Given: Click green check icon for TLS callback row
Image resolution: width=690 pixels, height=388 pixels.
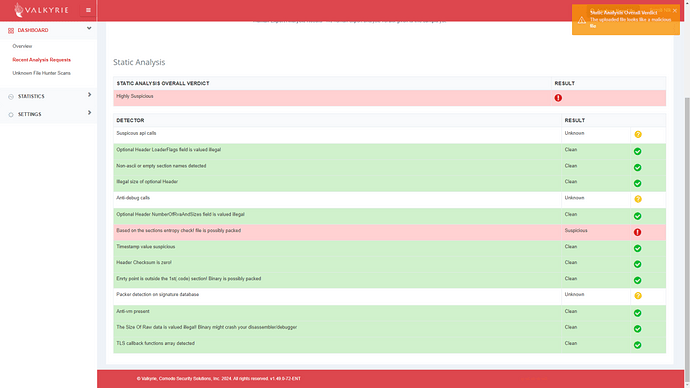Looking at the screenshot, I should coord(637,345).
